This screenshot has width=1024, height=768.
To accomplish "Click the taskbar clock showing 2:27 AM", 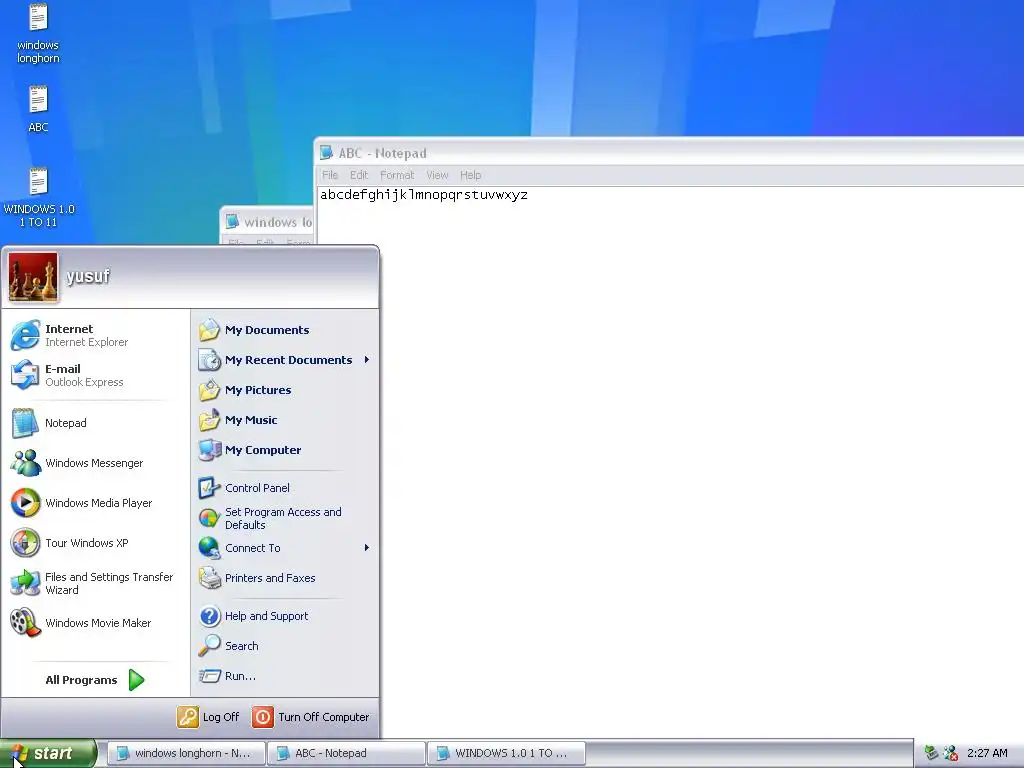I will point(987,753).
